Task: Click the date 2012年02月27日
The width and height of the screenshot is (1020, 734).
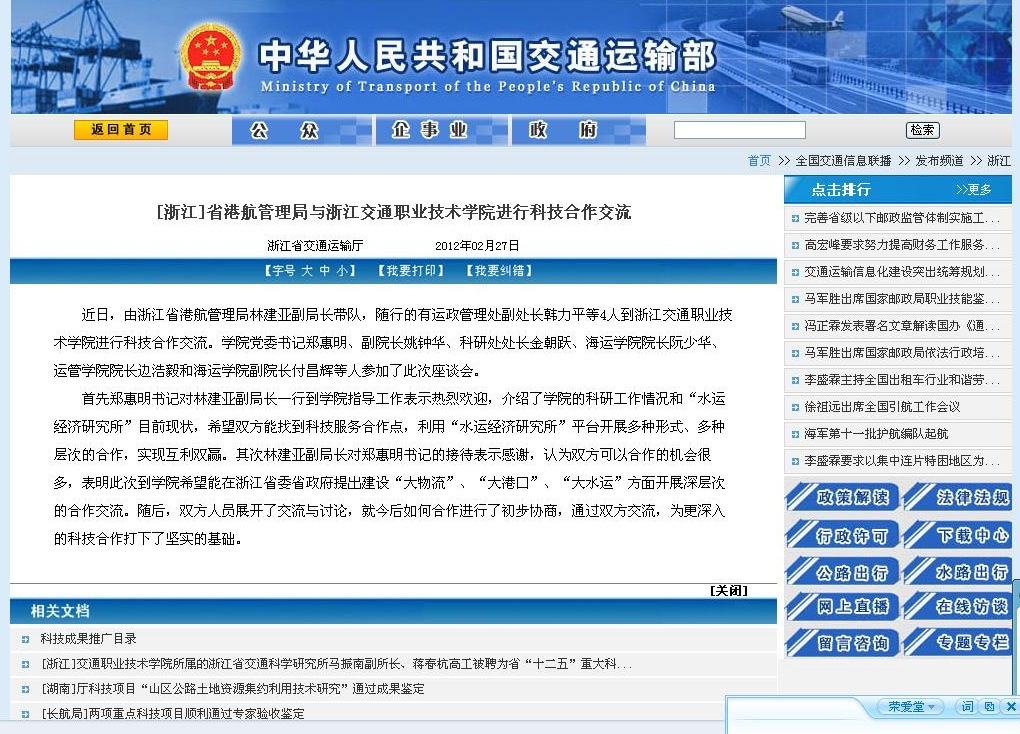Action: (x=477, y=245)
